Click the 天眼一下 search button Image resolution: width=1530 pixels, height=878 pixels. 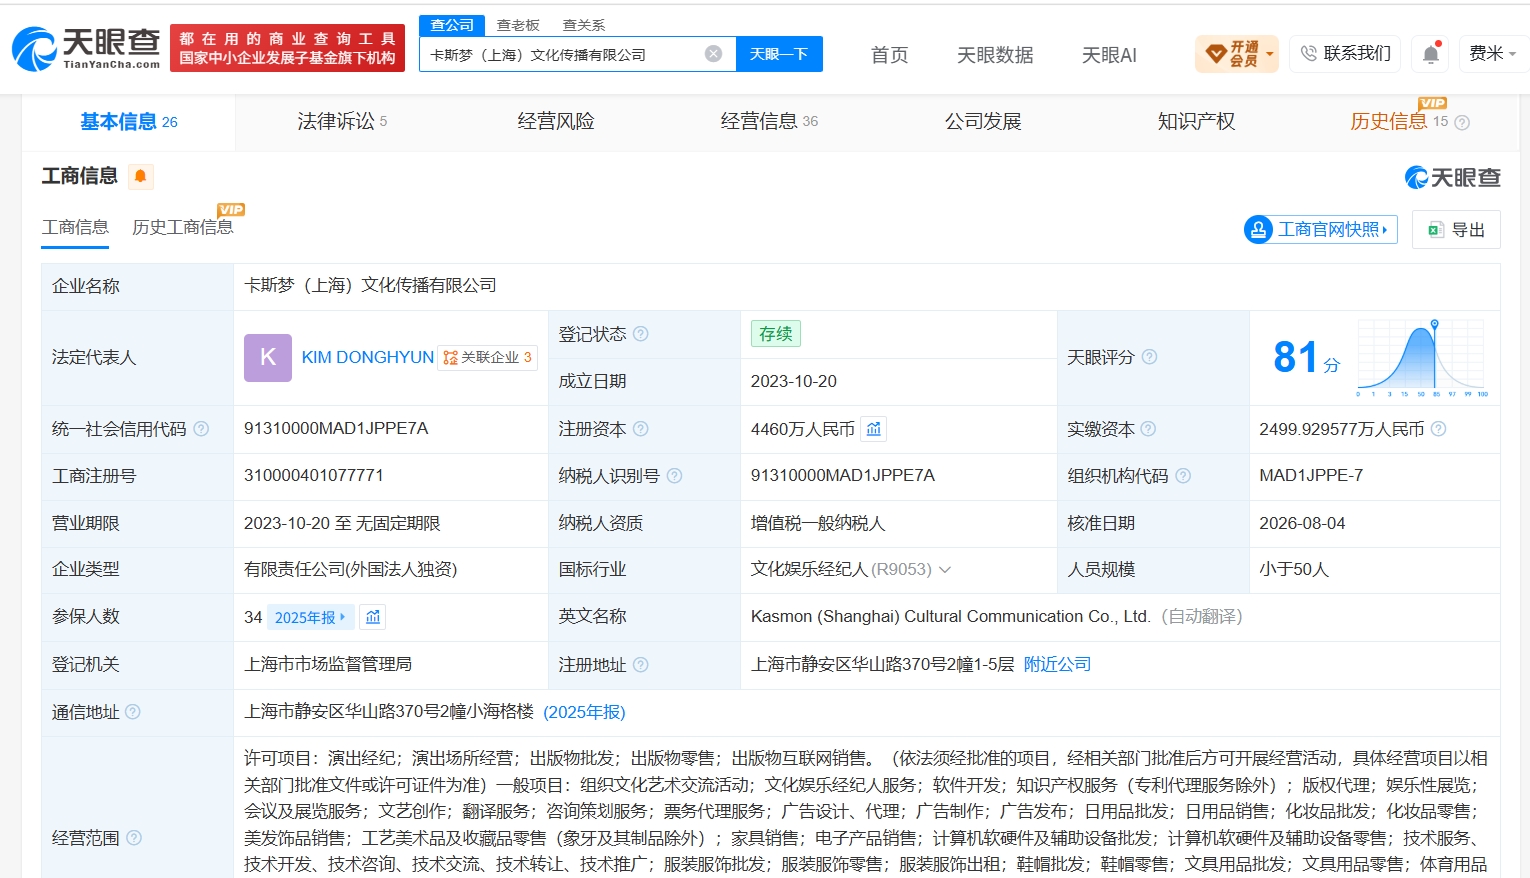coord(779,54)
